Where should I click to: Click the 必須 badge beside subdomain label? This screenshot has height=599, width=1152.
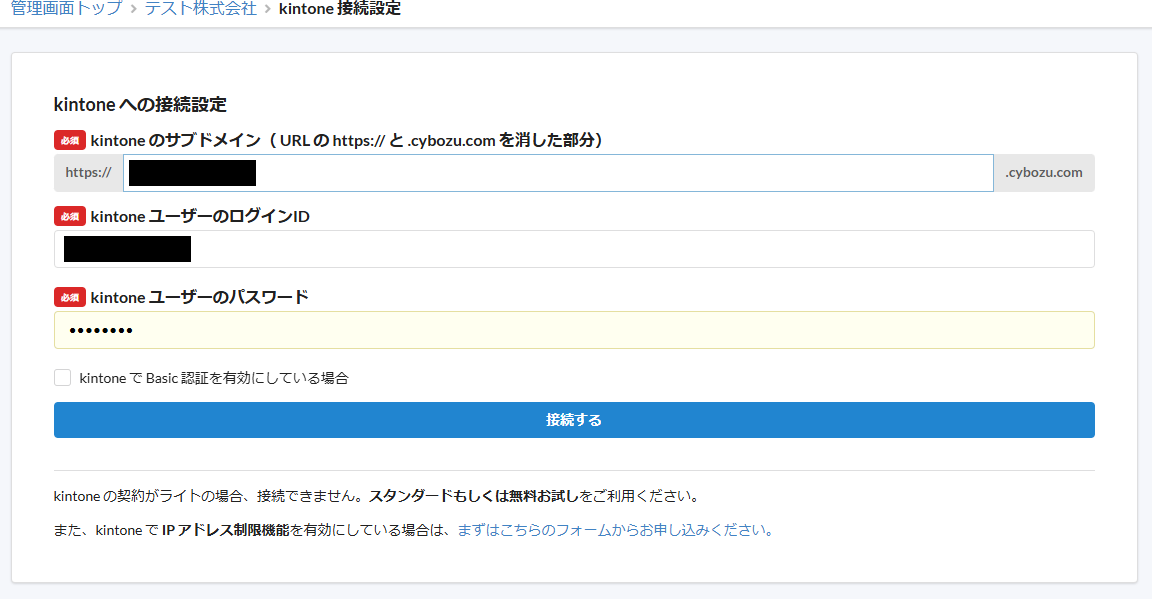tap(70, 140)
